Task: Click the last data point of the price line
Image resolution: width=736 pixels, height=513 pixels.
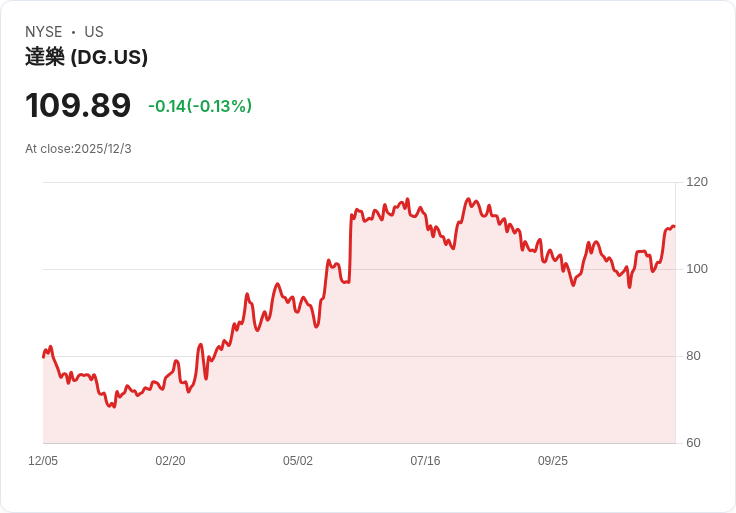Action: click(674, 227)
